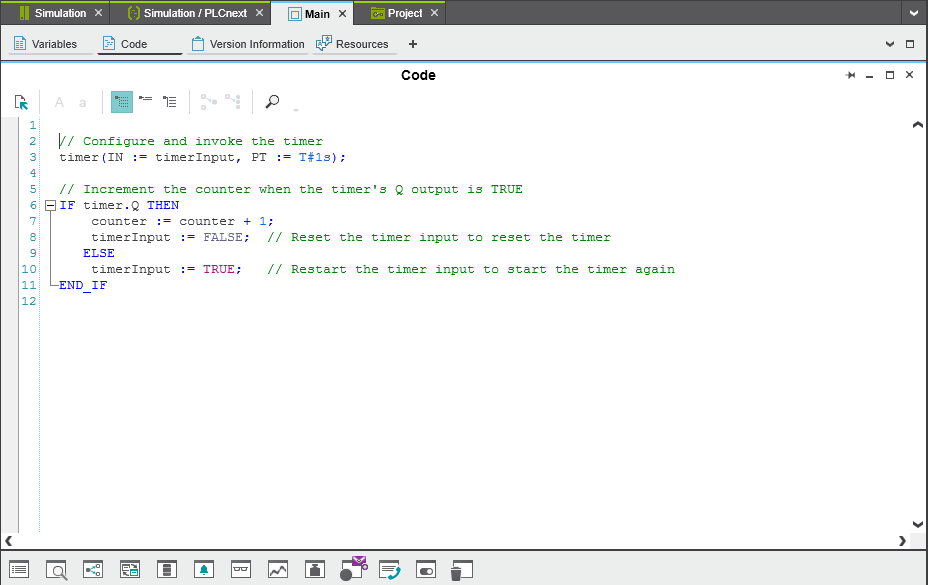Click the 'T#1s' time literal on line 3
The height and width of the screenshot is (585, 928).
click(314, 158)
